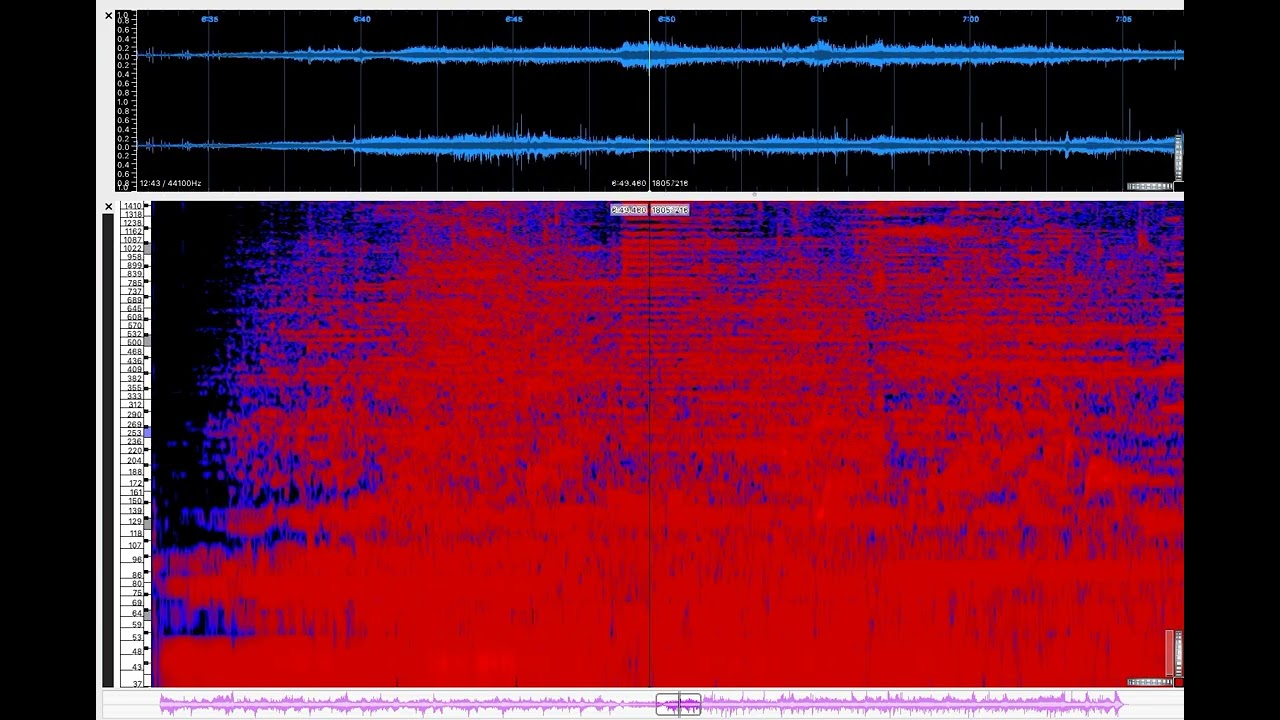Close the waveform pane with its X
The width and height of the screenshot is (1280, 720).
click(109, 16)
